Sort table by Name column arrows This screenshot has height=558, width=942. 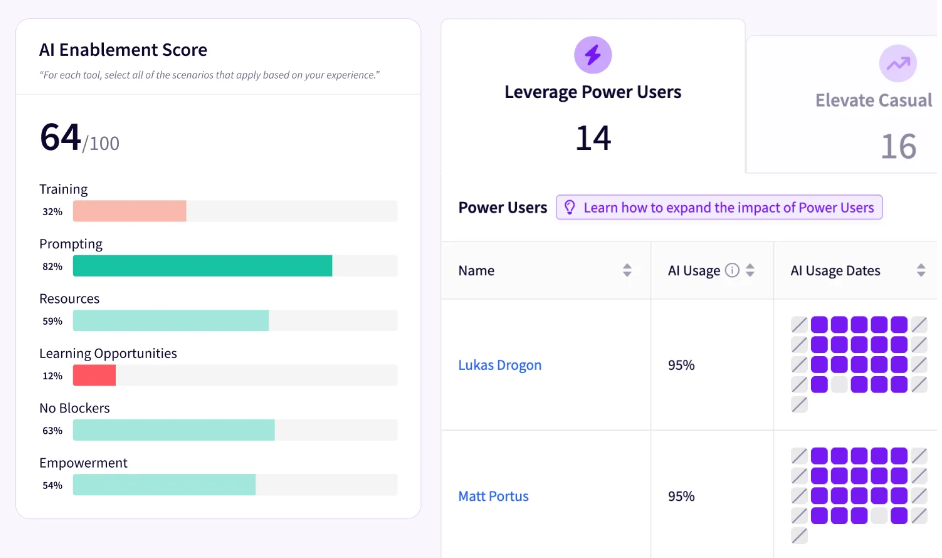[627, 270]
